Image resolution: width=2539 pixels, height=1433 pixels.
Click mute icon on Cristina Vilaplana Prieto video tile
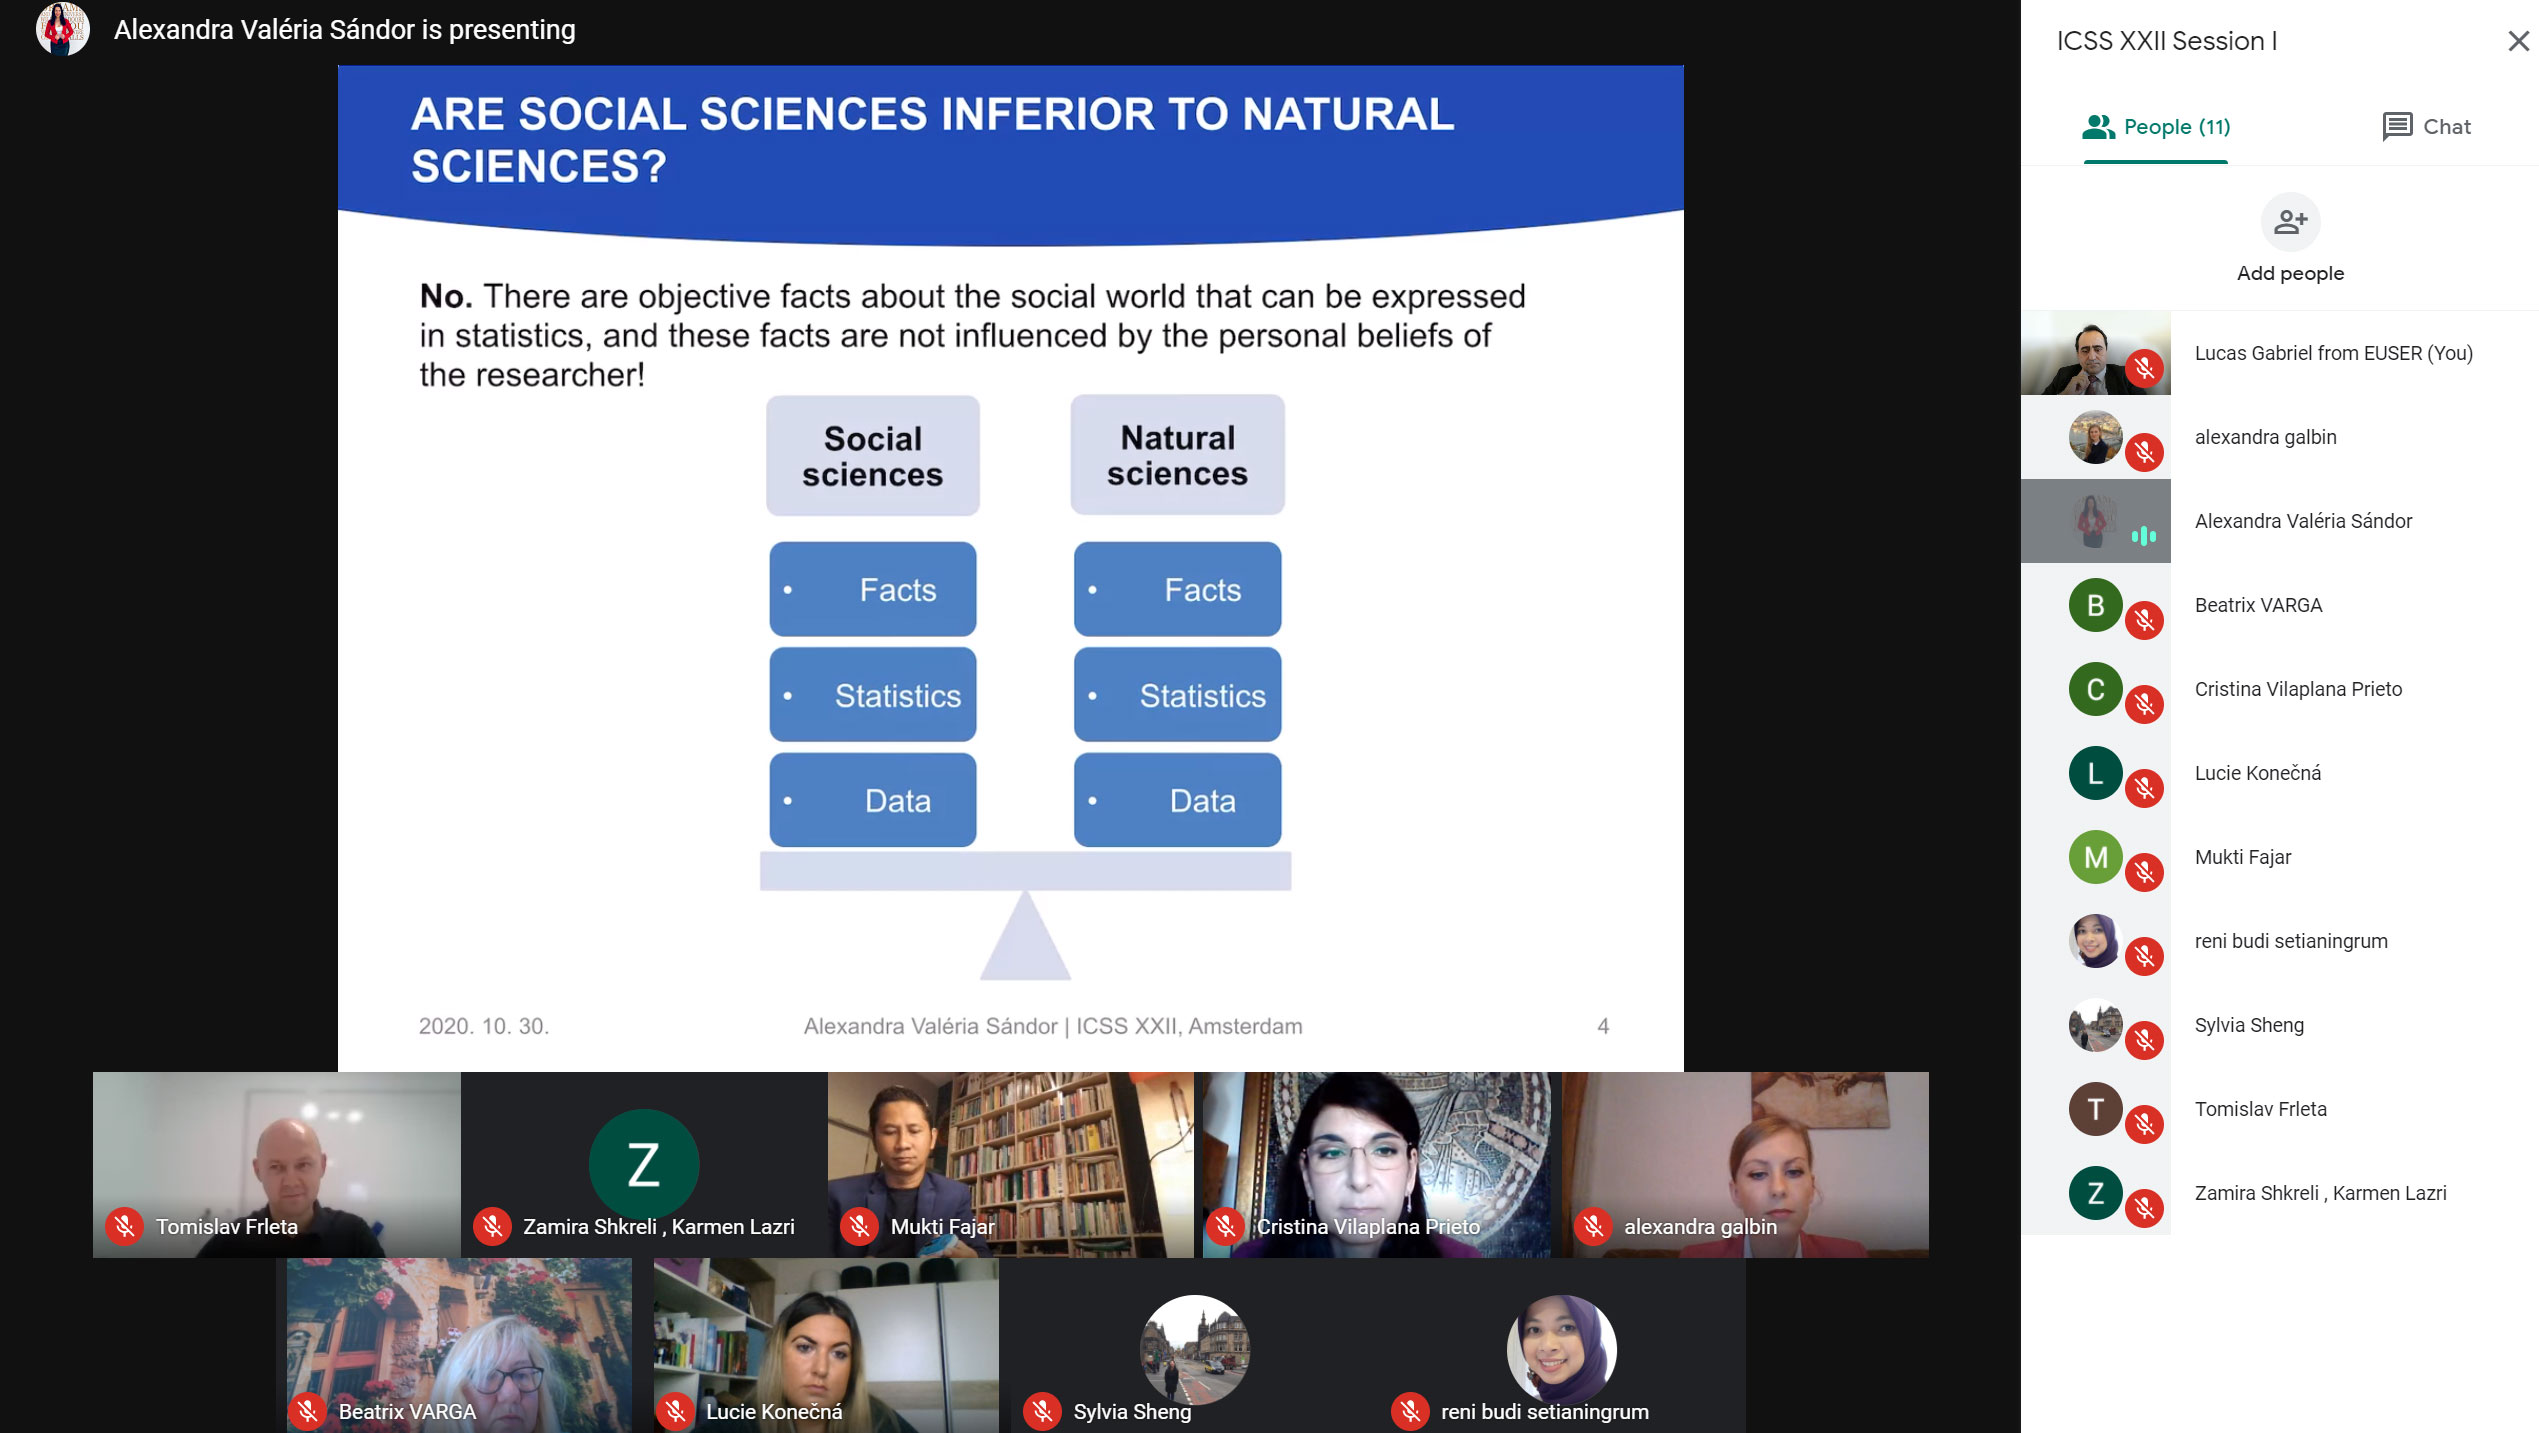pyautogui.click(x=1225, y=1226)
